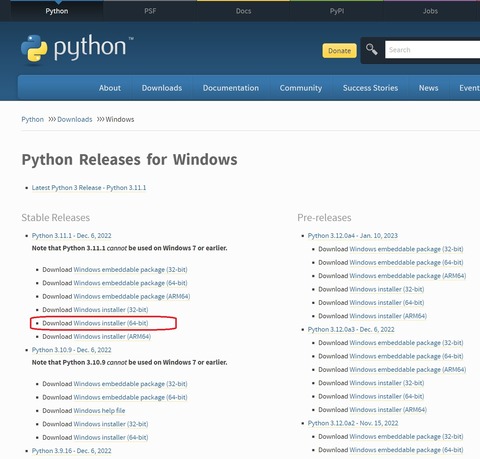480x459 pixels.
Task: Download 3.12.0a2 Windows embeddable package (32-bit)
Action: [x=406, y=437]
